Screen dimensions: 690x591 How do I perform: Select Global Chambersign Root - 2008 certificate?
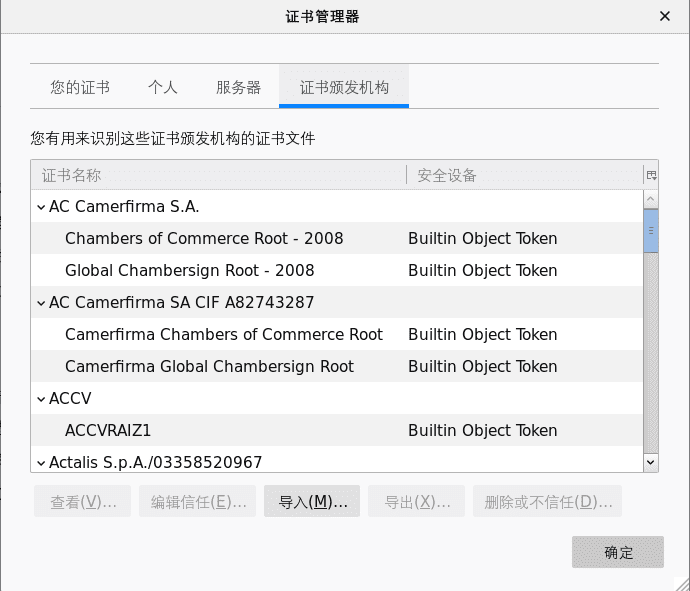[x=190, y=271]
